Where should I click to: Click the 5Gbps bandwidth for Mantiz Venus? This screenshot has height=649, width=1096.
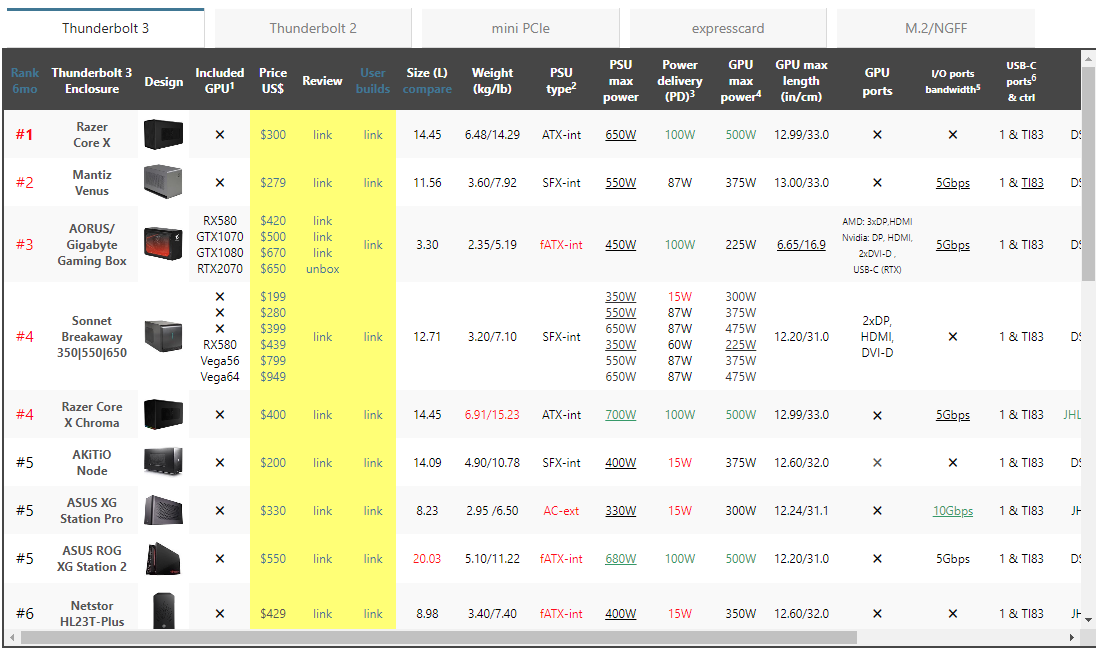953,183
